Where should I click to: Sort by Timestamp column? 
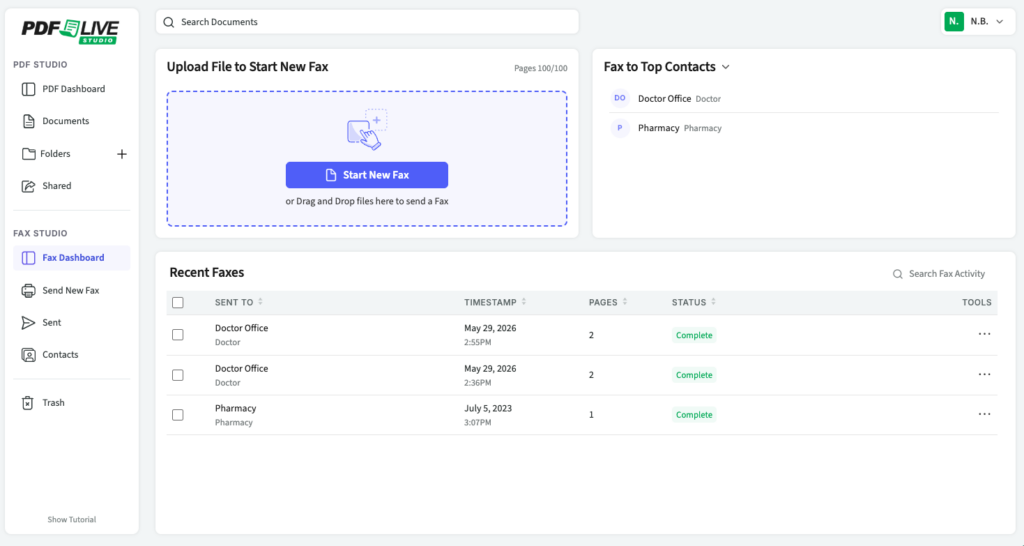495,302
